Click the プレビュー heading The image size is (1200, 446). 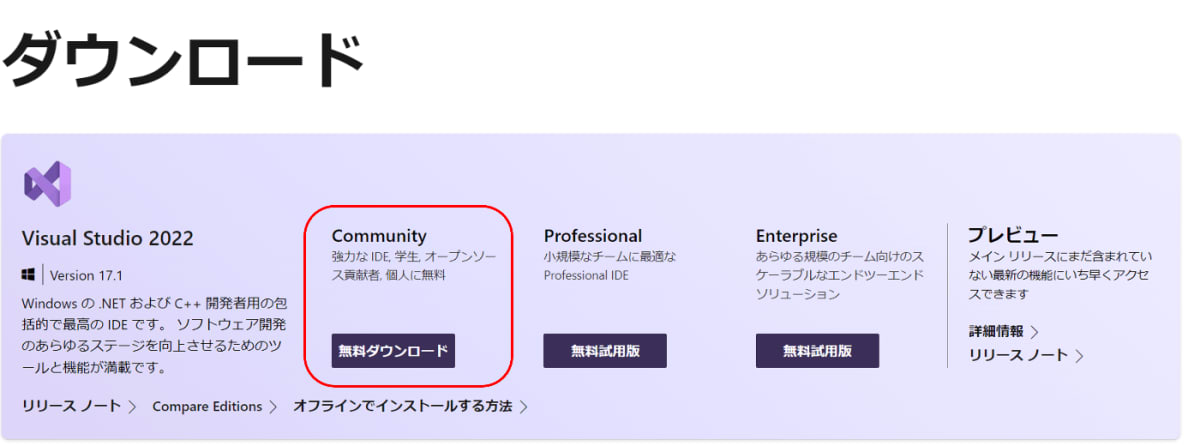[x=1013, y=235]
